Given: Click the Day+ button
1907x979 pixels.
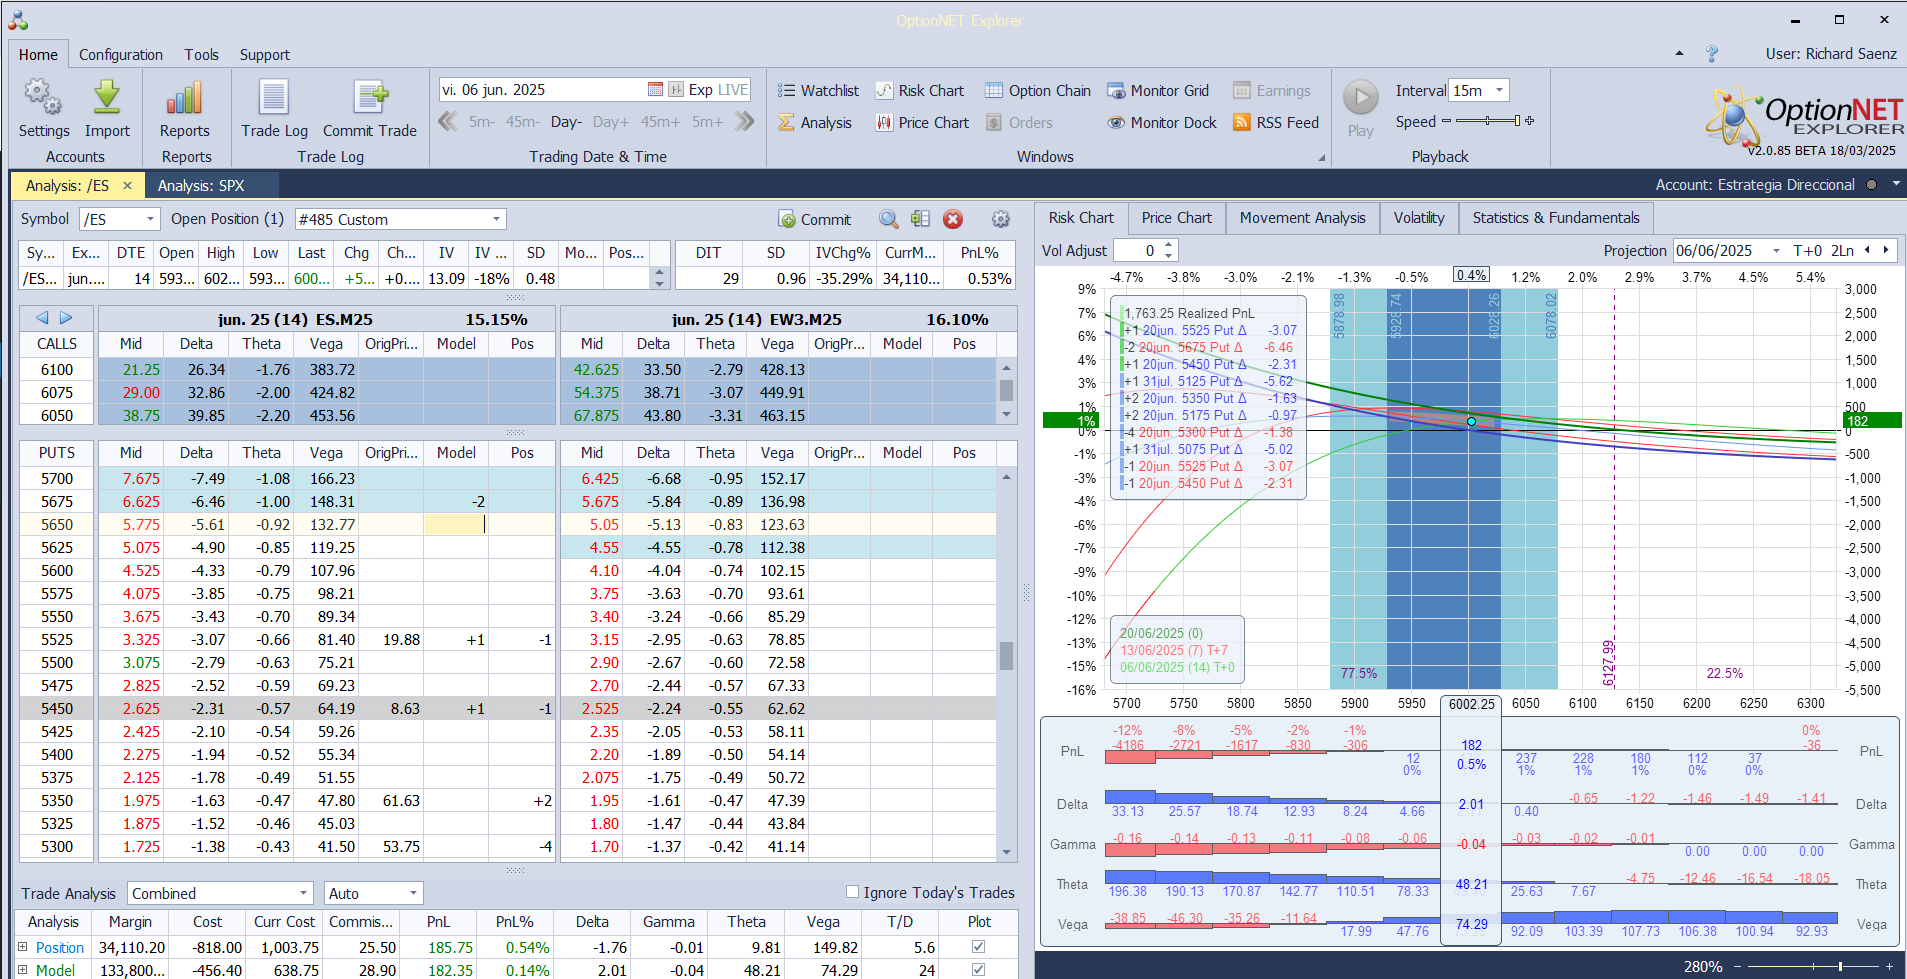Looking at the screenshot, I should 611,122.
